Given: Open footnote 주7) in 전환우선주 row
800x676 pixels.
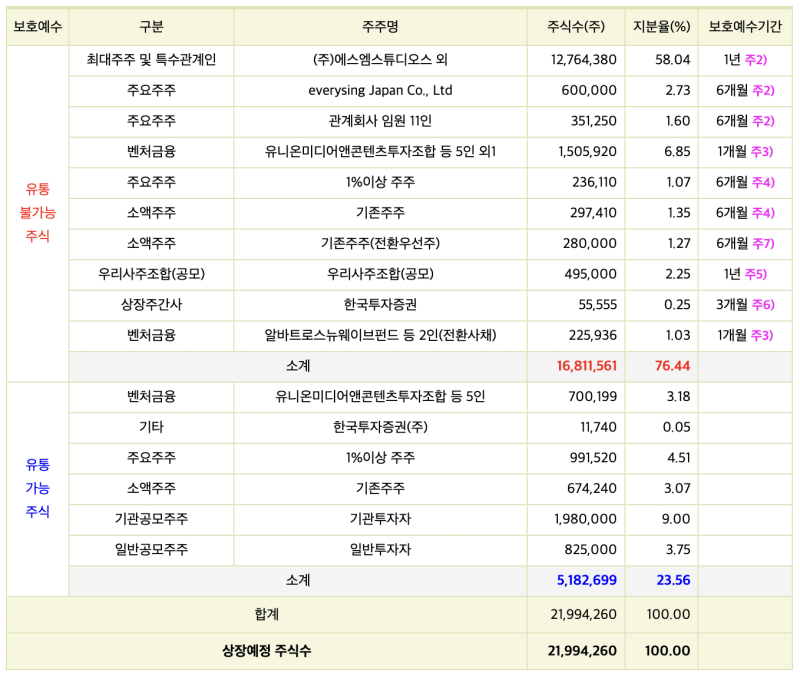Looking at the screenshot, I should 763,244.
